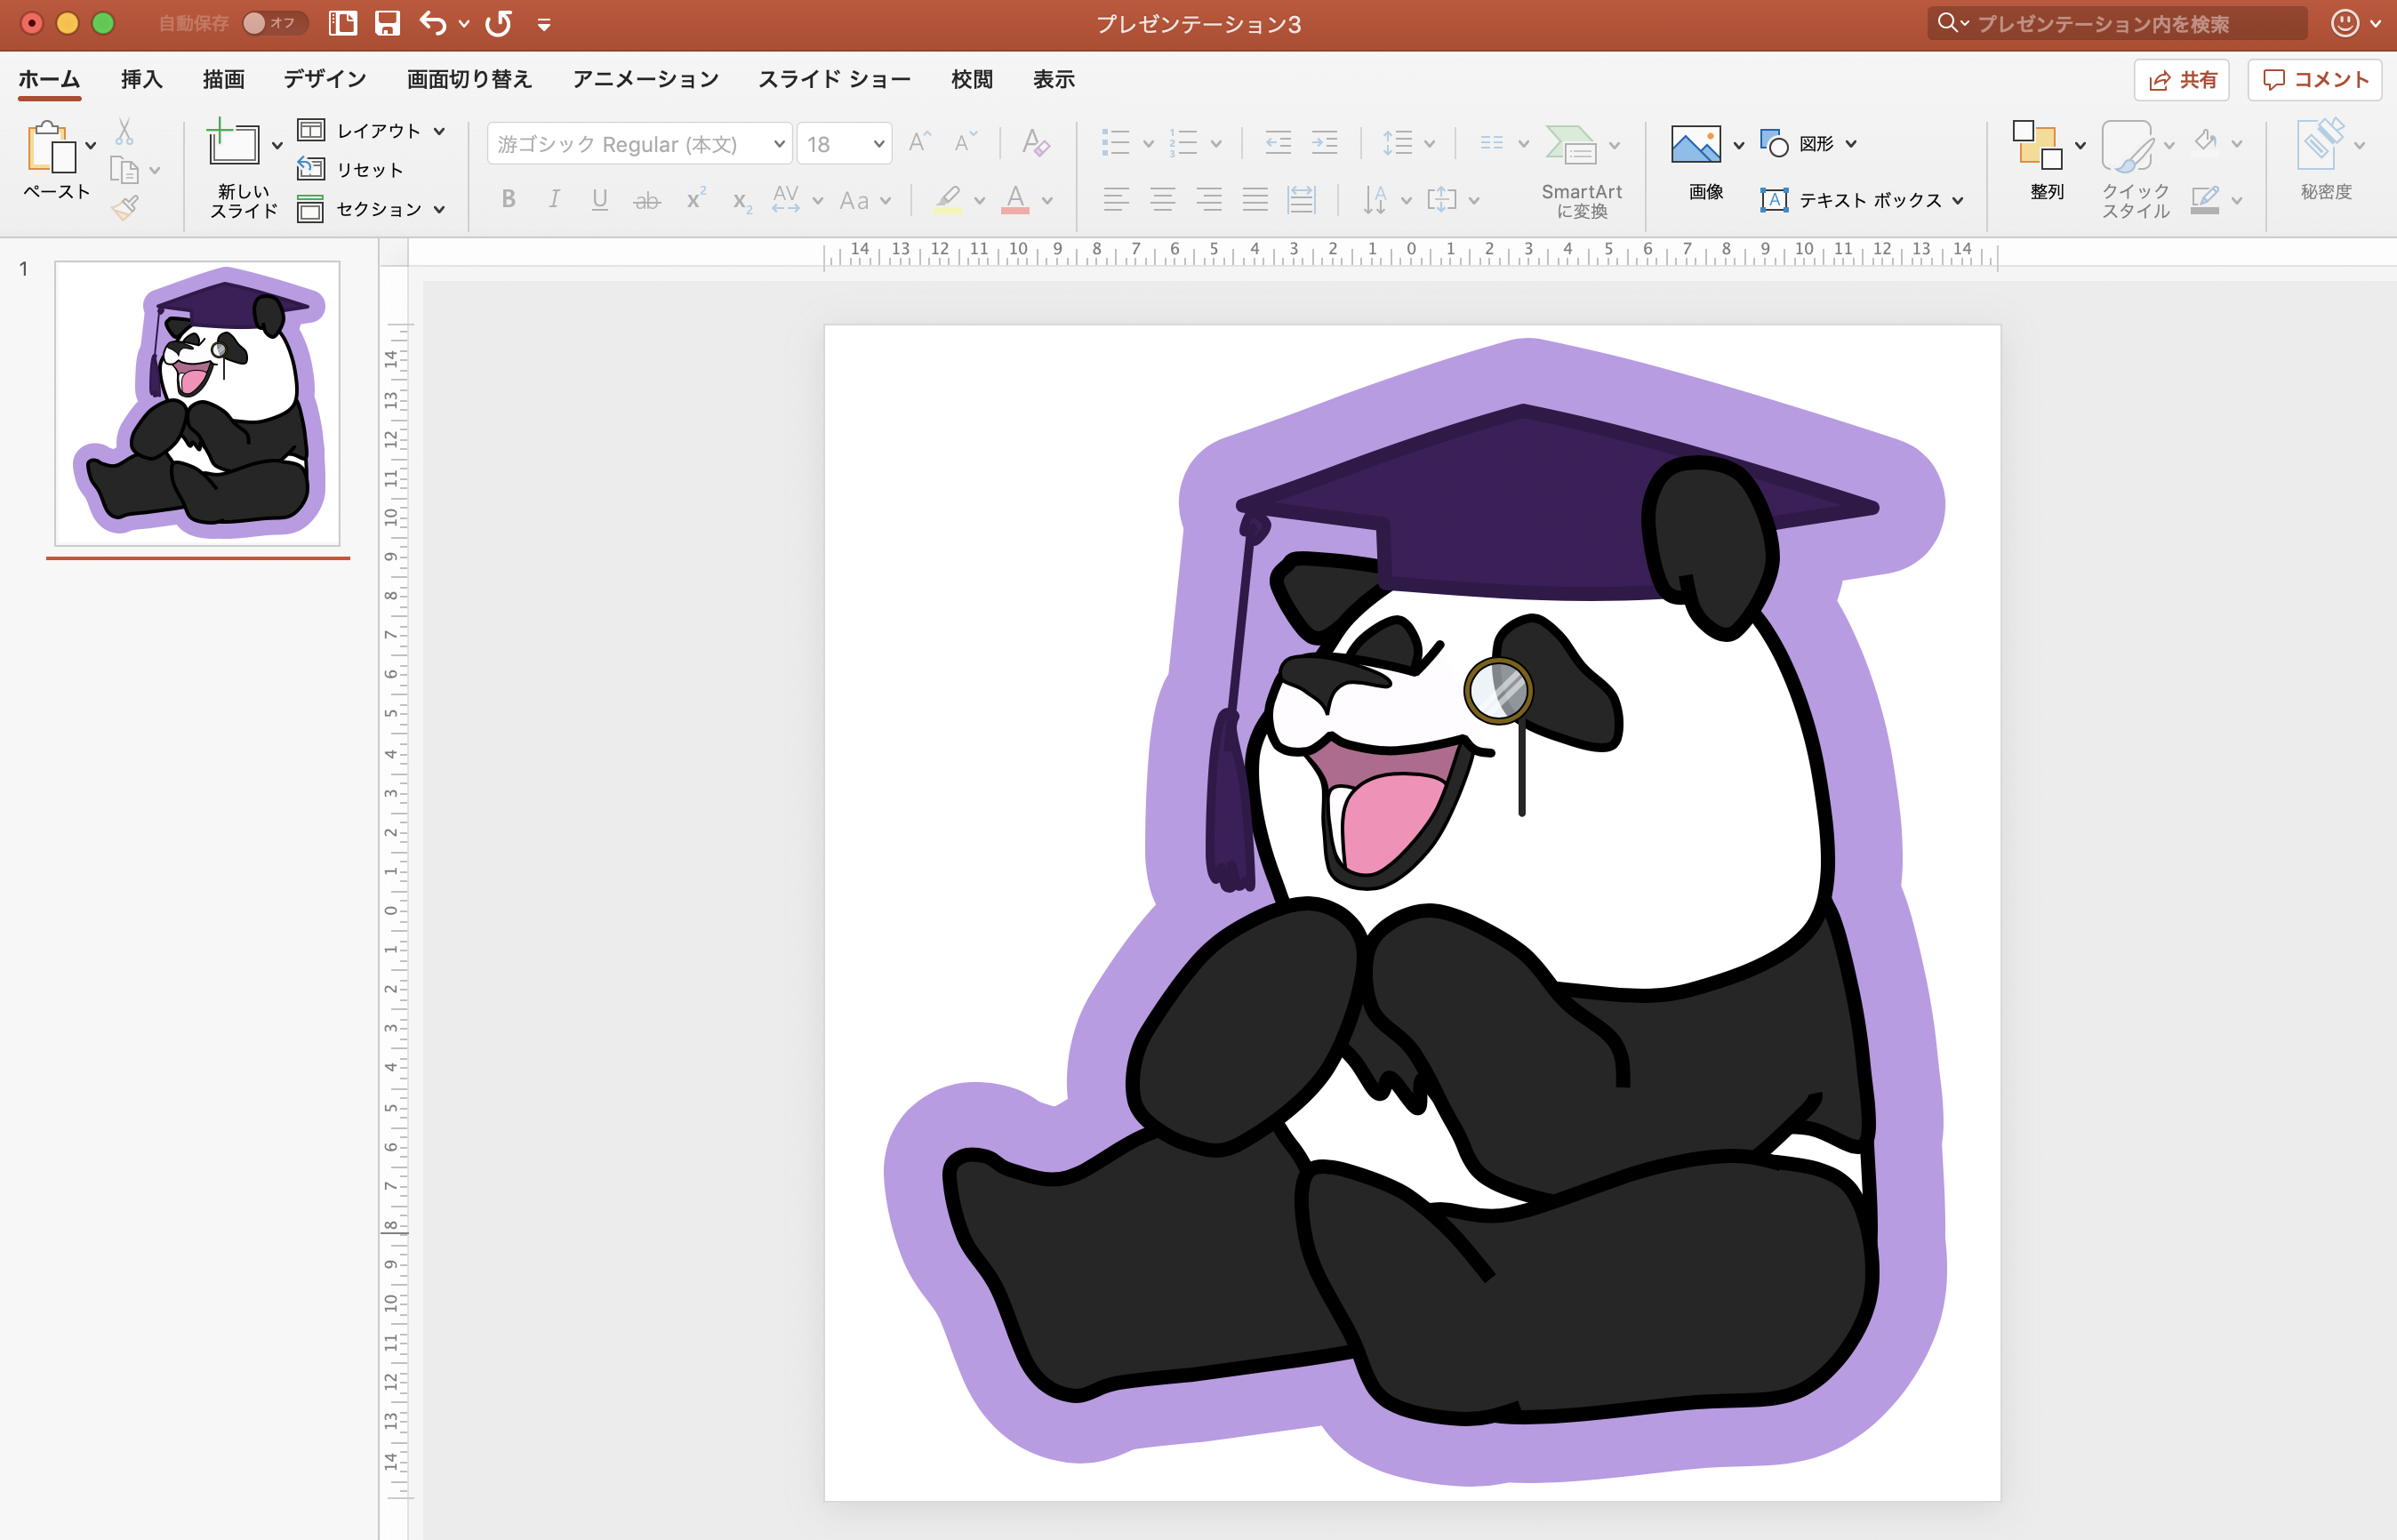Clear all text formatting icon

coord(1035,142)
